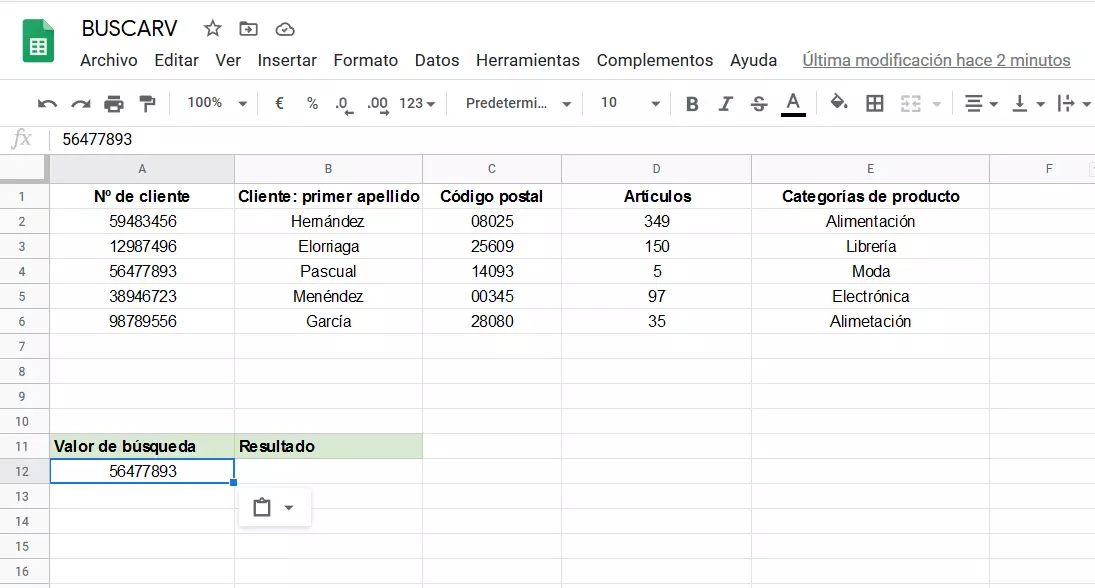This screenshot has width=1095, height=588.
Task: Open version history via Última modificación link
Action: pyautogui.click(x=936, y=60)
